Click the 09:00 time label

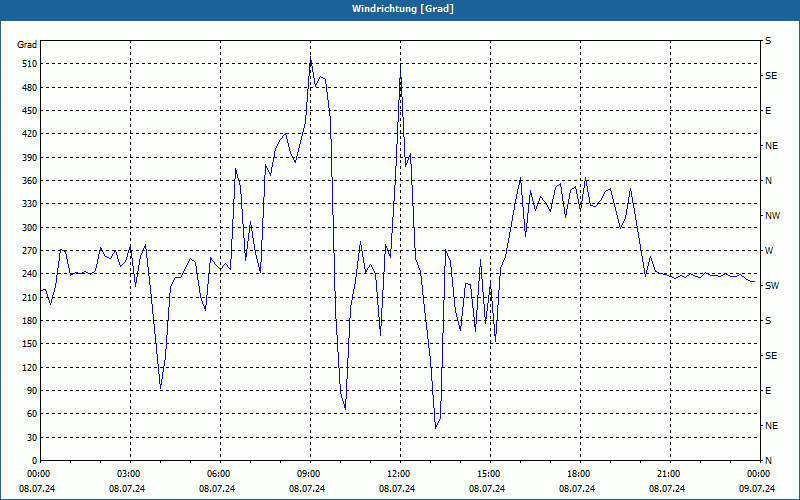(311, 473)
